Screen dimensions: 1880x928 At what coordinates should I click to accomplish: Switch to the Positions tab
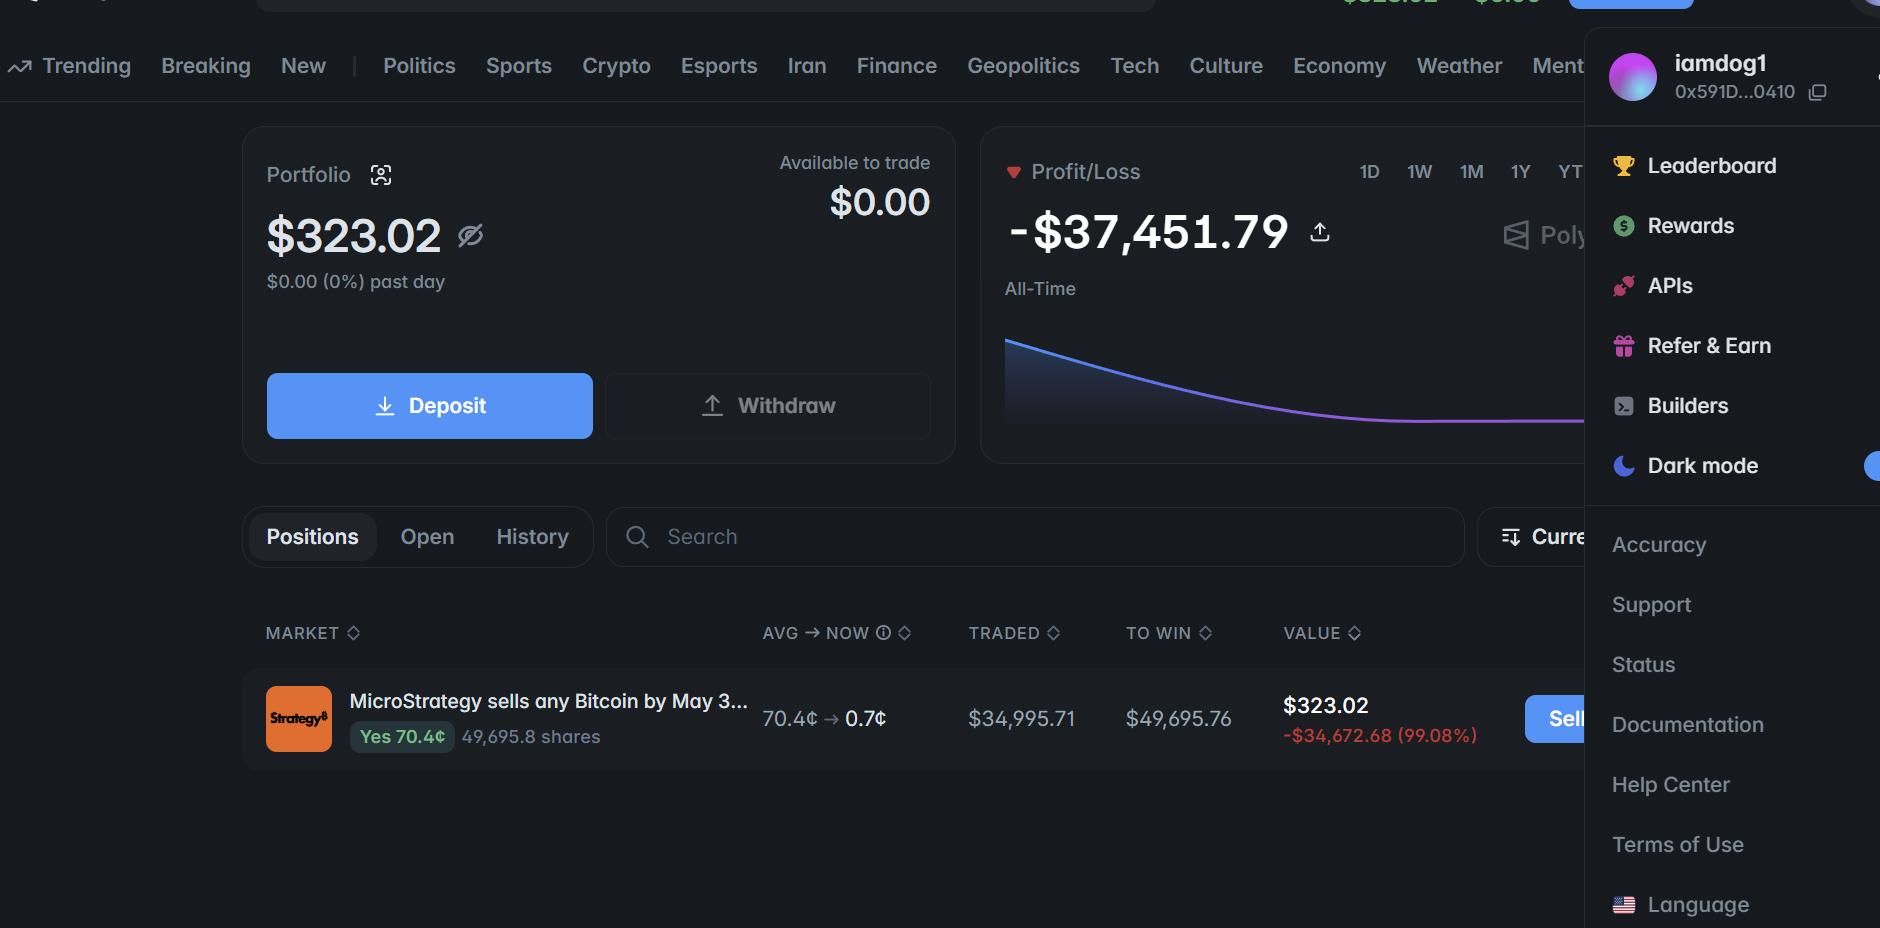312,537
